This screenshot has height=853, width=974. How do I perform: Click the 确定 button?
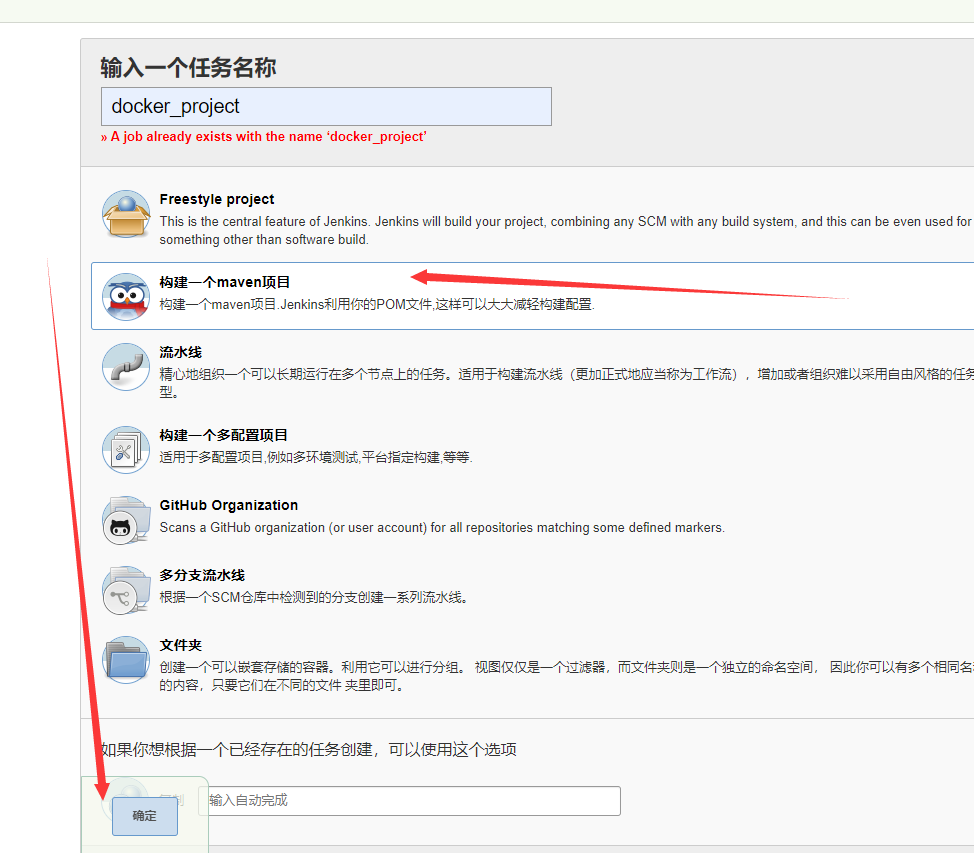pos(145,816)
